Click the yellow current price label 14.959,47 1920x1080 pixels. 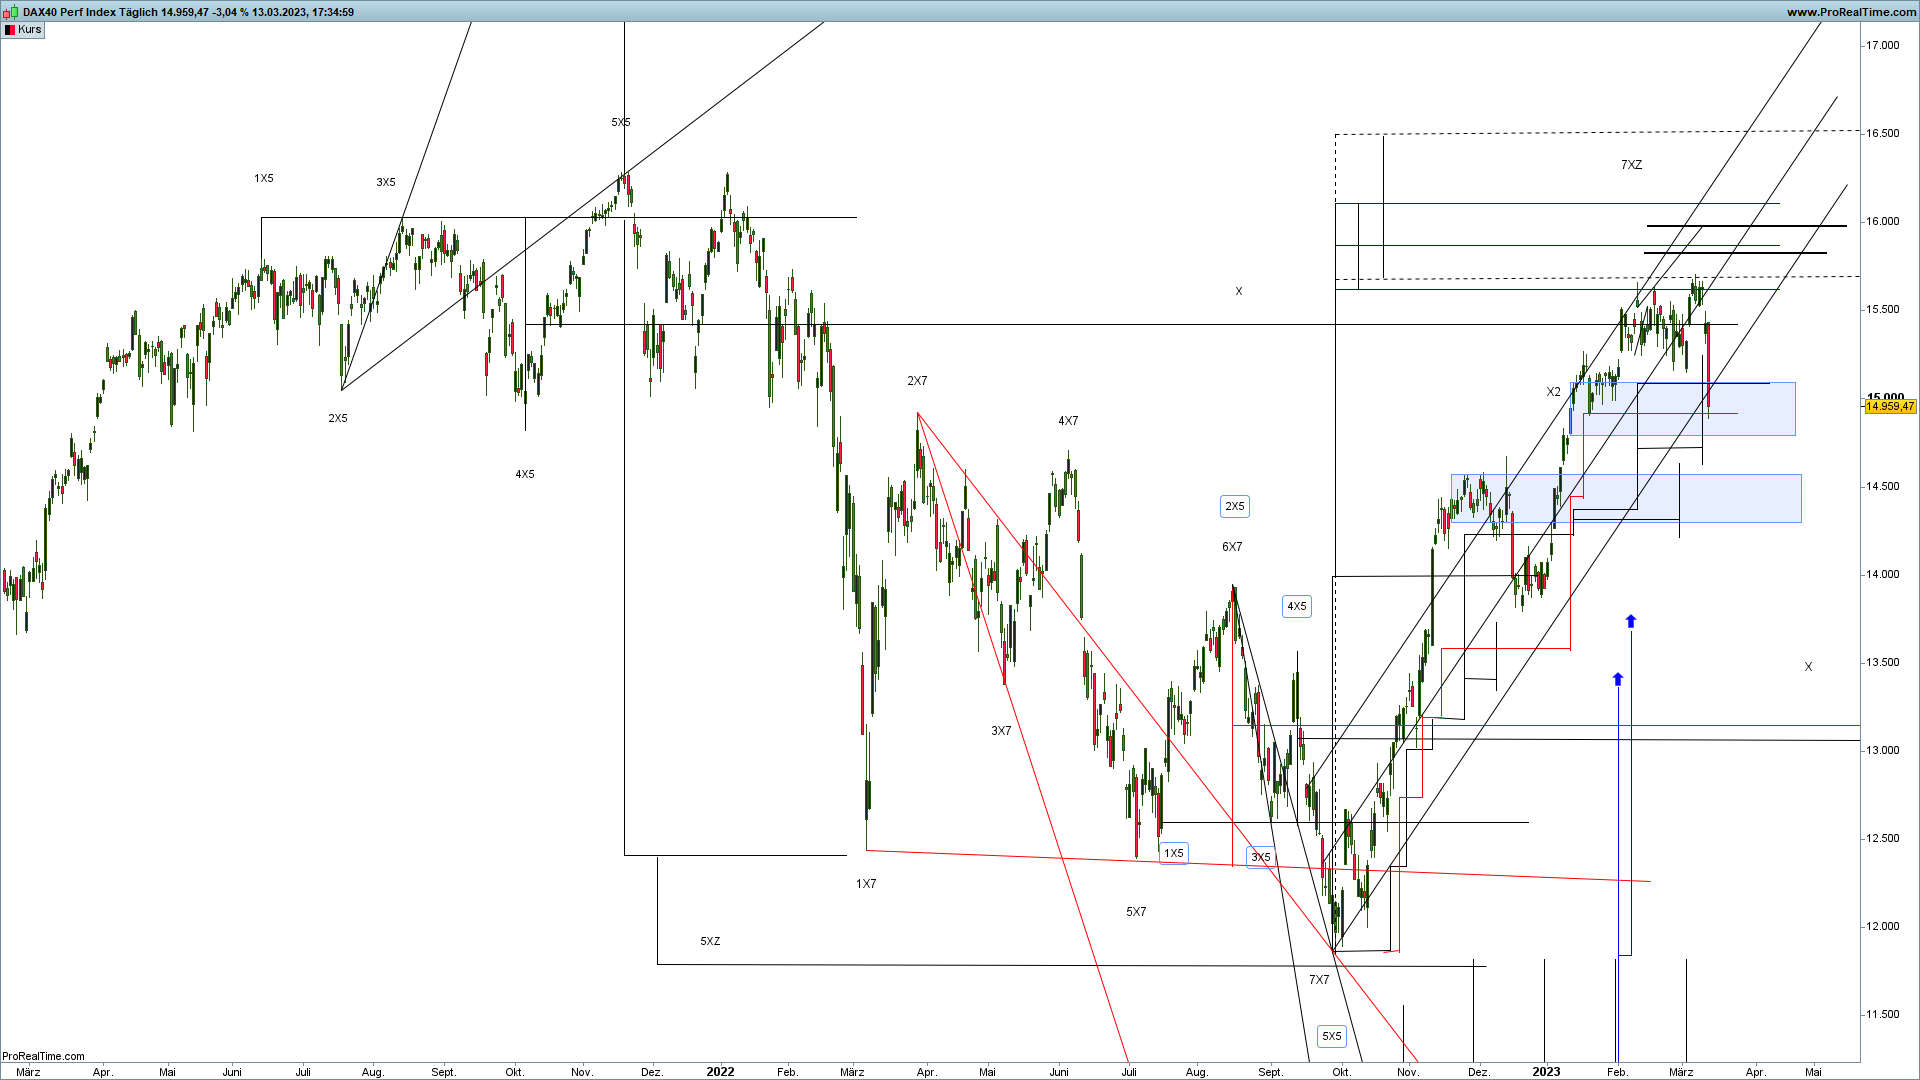click(1890, 406)
